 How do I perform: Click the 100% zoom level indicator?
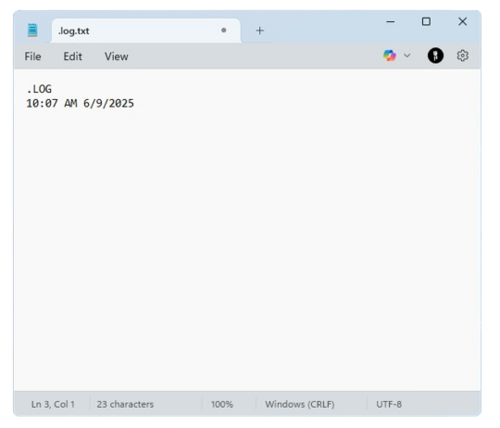coord(222,404)
